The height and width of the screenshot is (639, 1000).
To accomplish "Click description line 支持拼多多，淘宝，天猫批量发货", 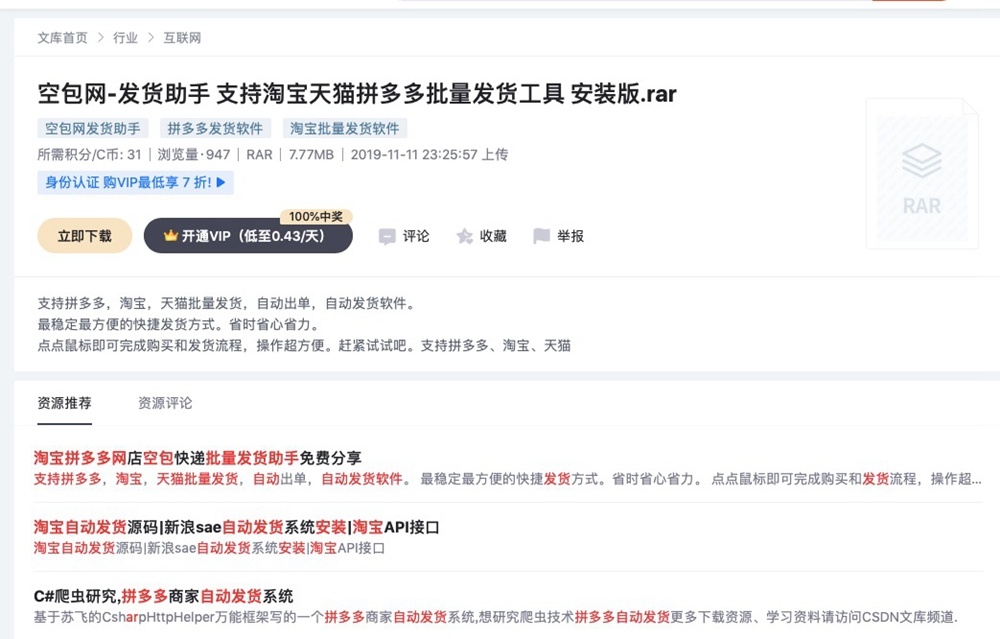I will (x=227, y=304).
